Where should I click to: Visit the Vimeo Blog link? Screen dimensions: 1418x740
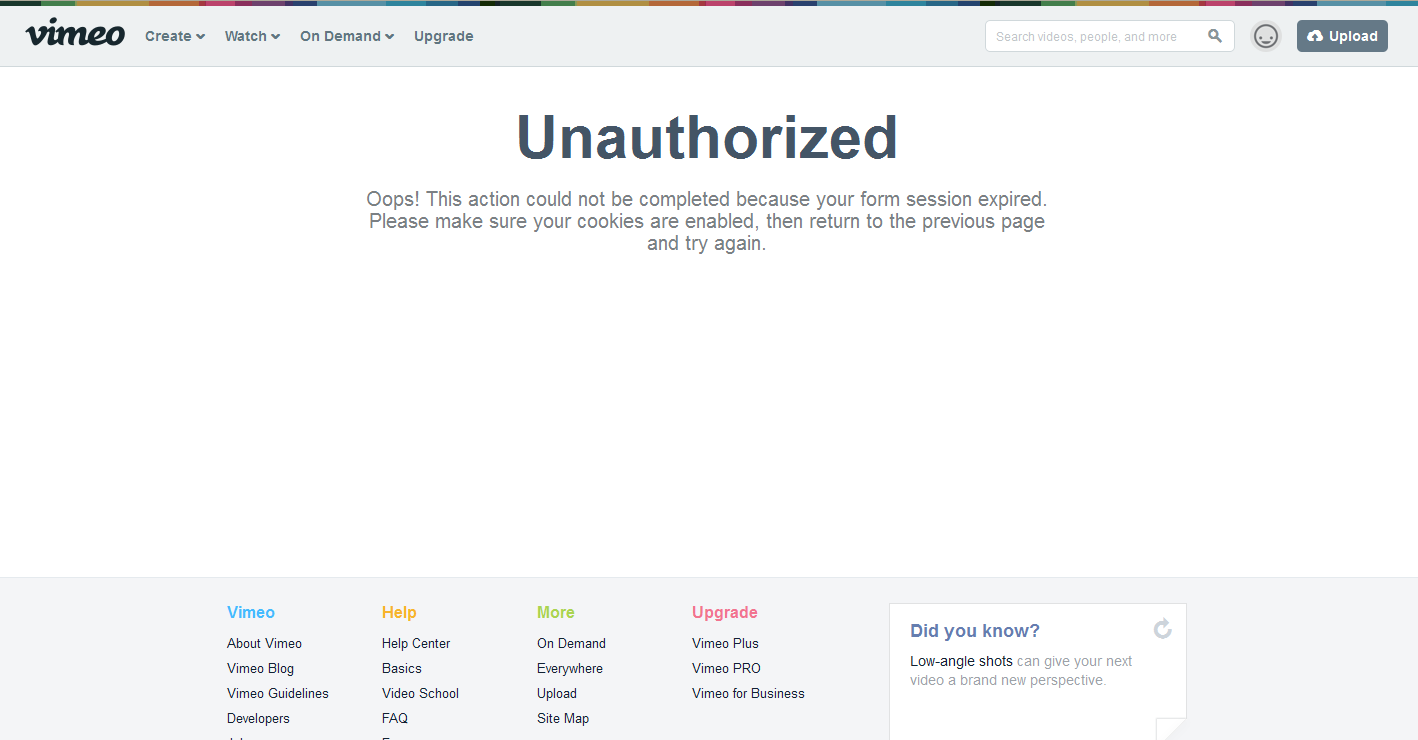click(x=260, y=668)
